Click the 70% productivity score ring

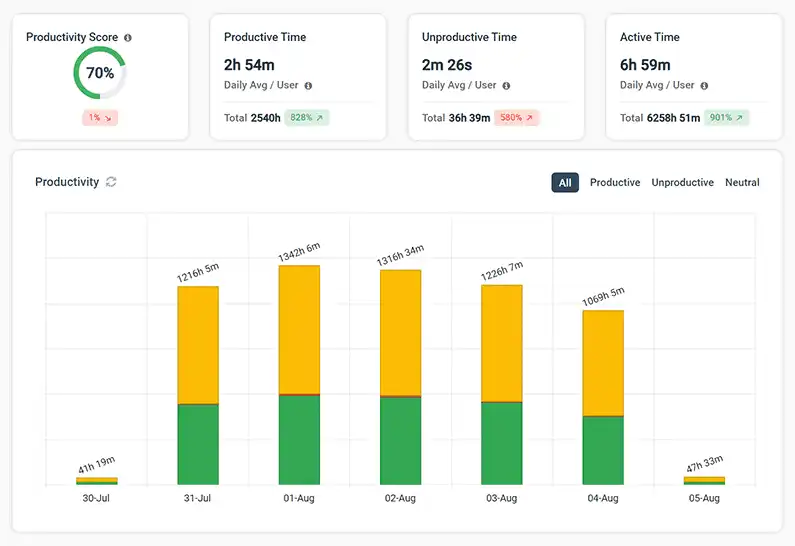coord(100,73)
